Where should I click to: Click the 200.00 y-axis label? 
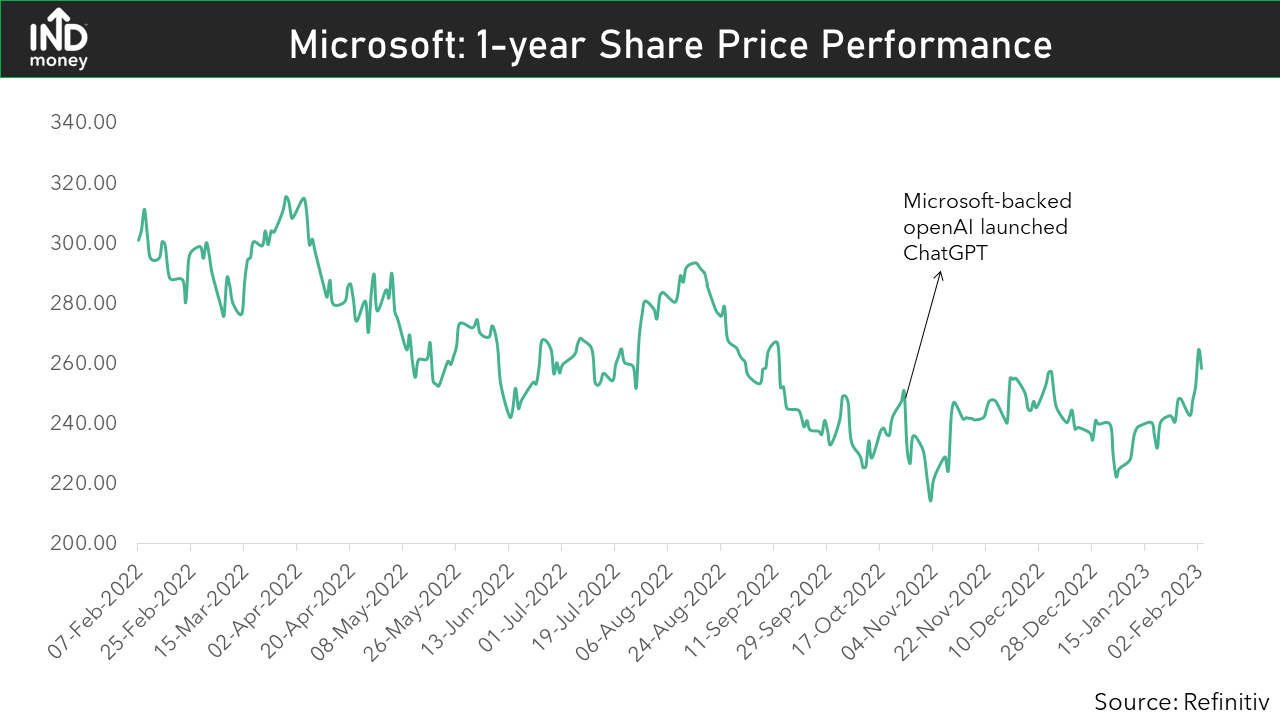tap(83, 543)
